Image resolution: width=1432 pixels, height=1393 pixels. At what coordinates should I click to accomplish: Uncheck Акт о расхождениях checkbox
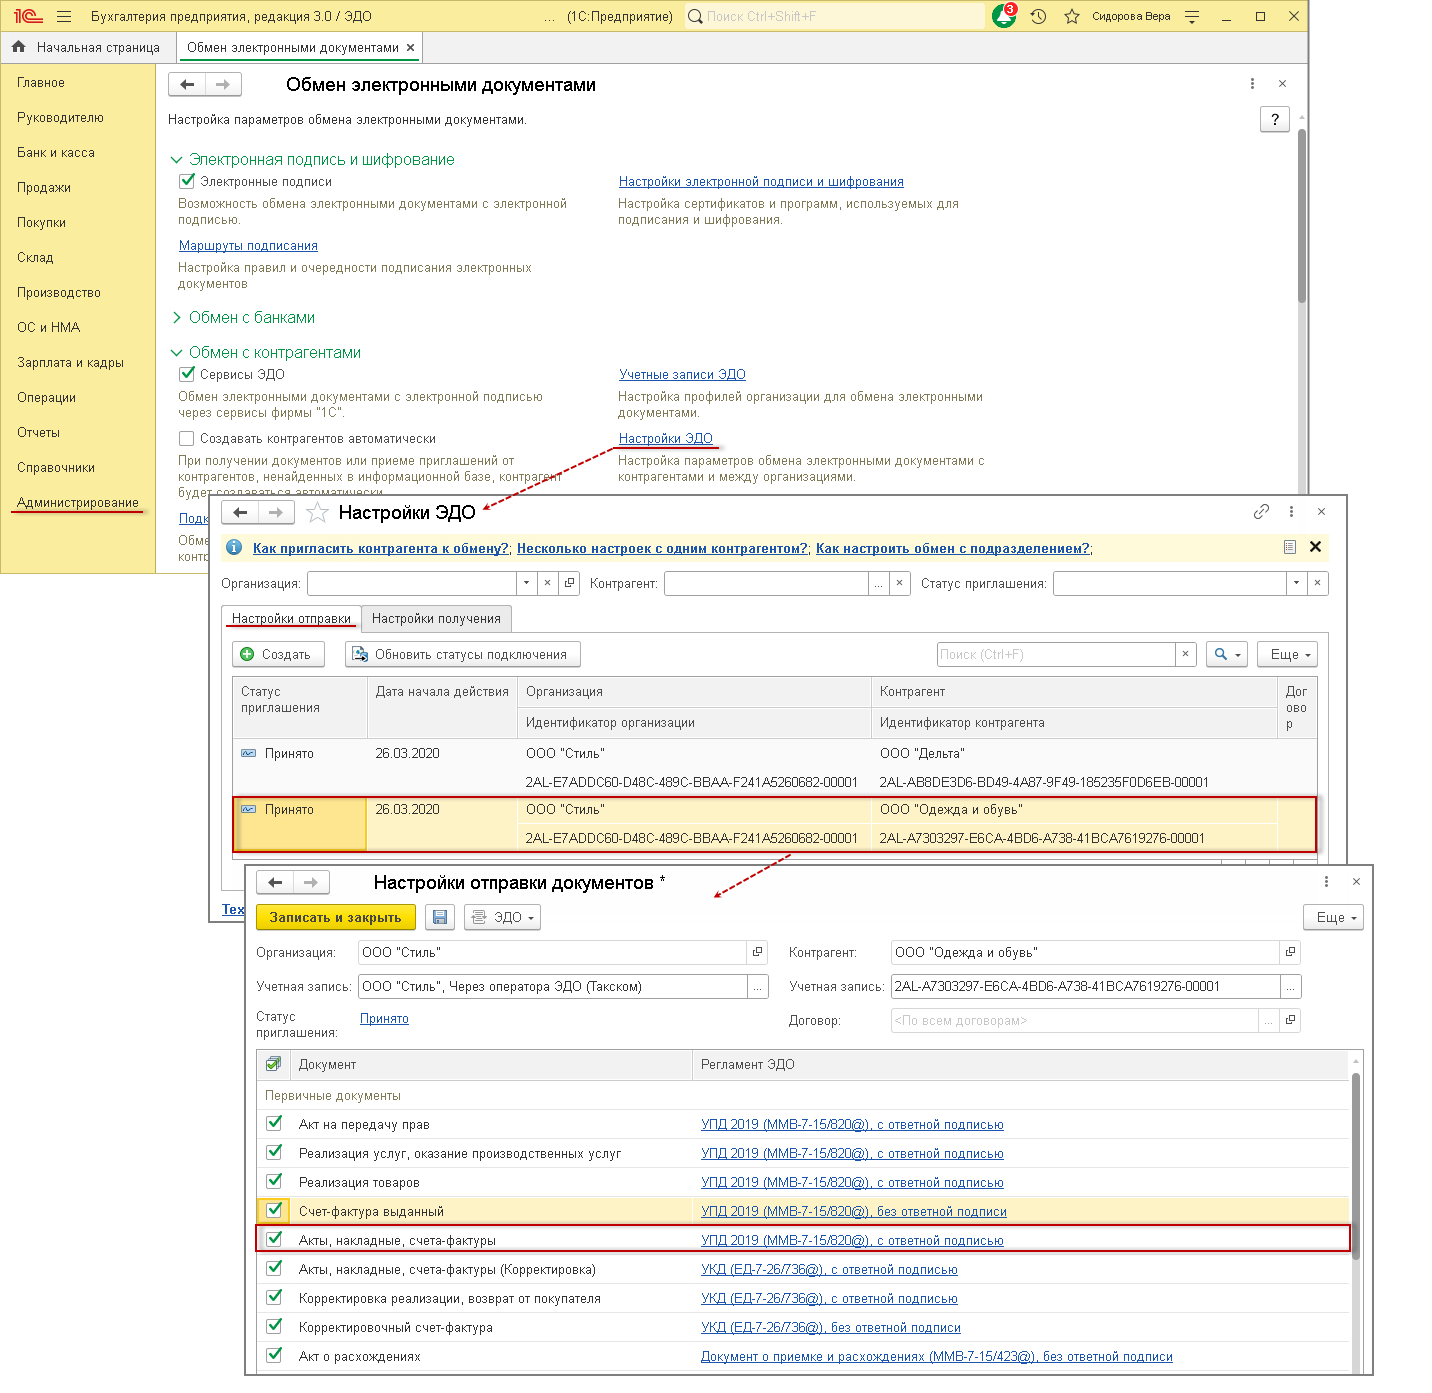click(x=274, y=1356)
